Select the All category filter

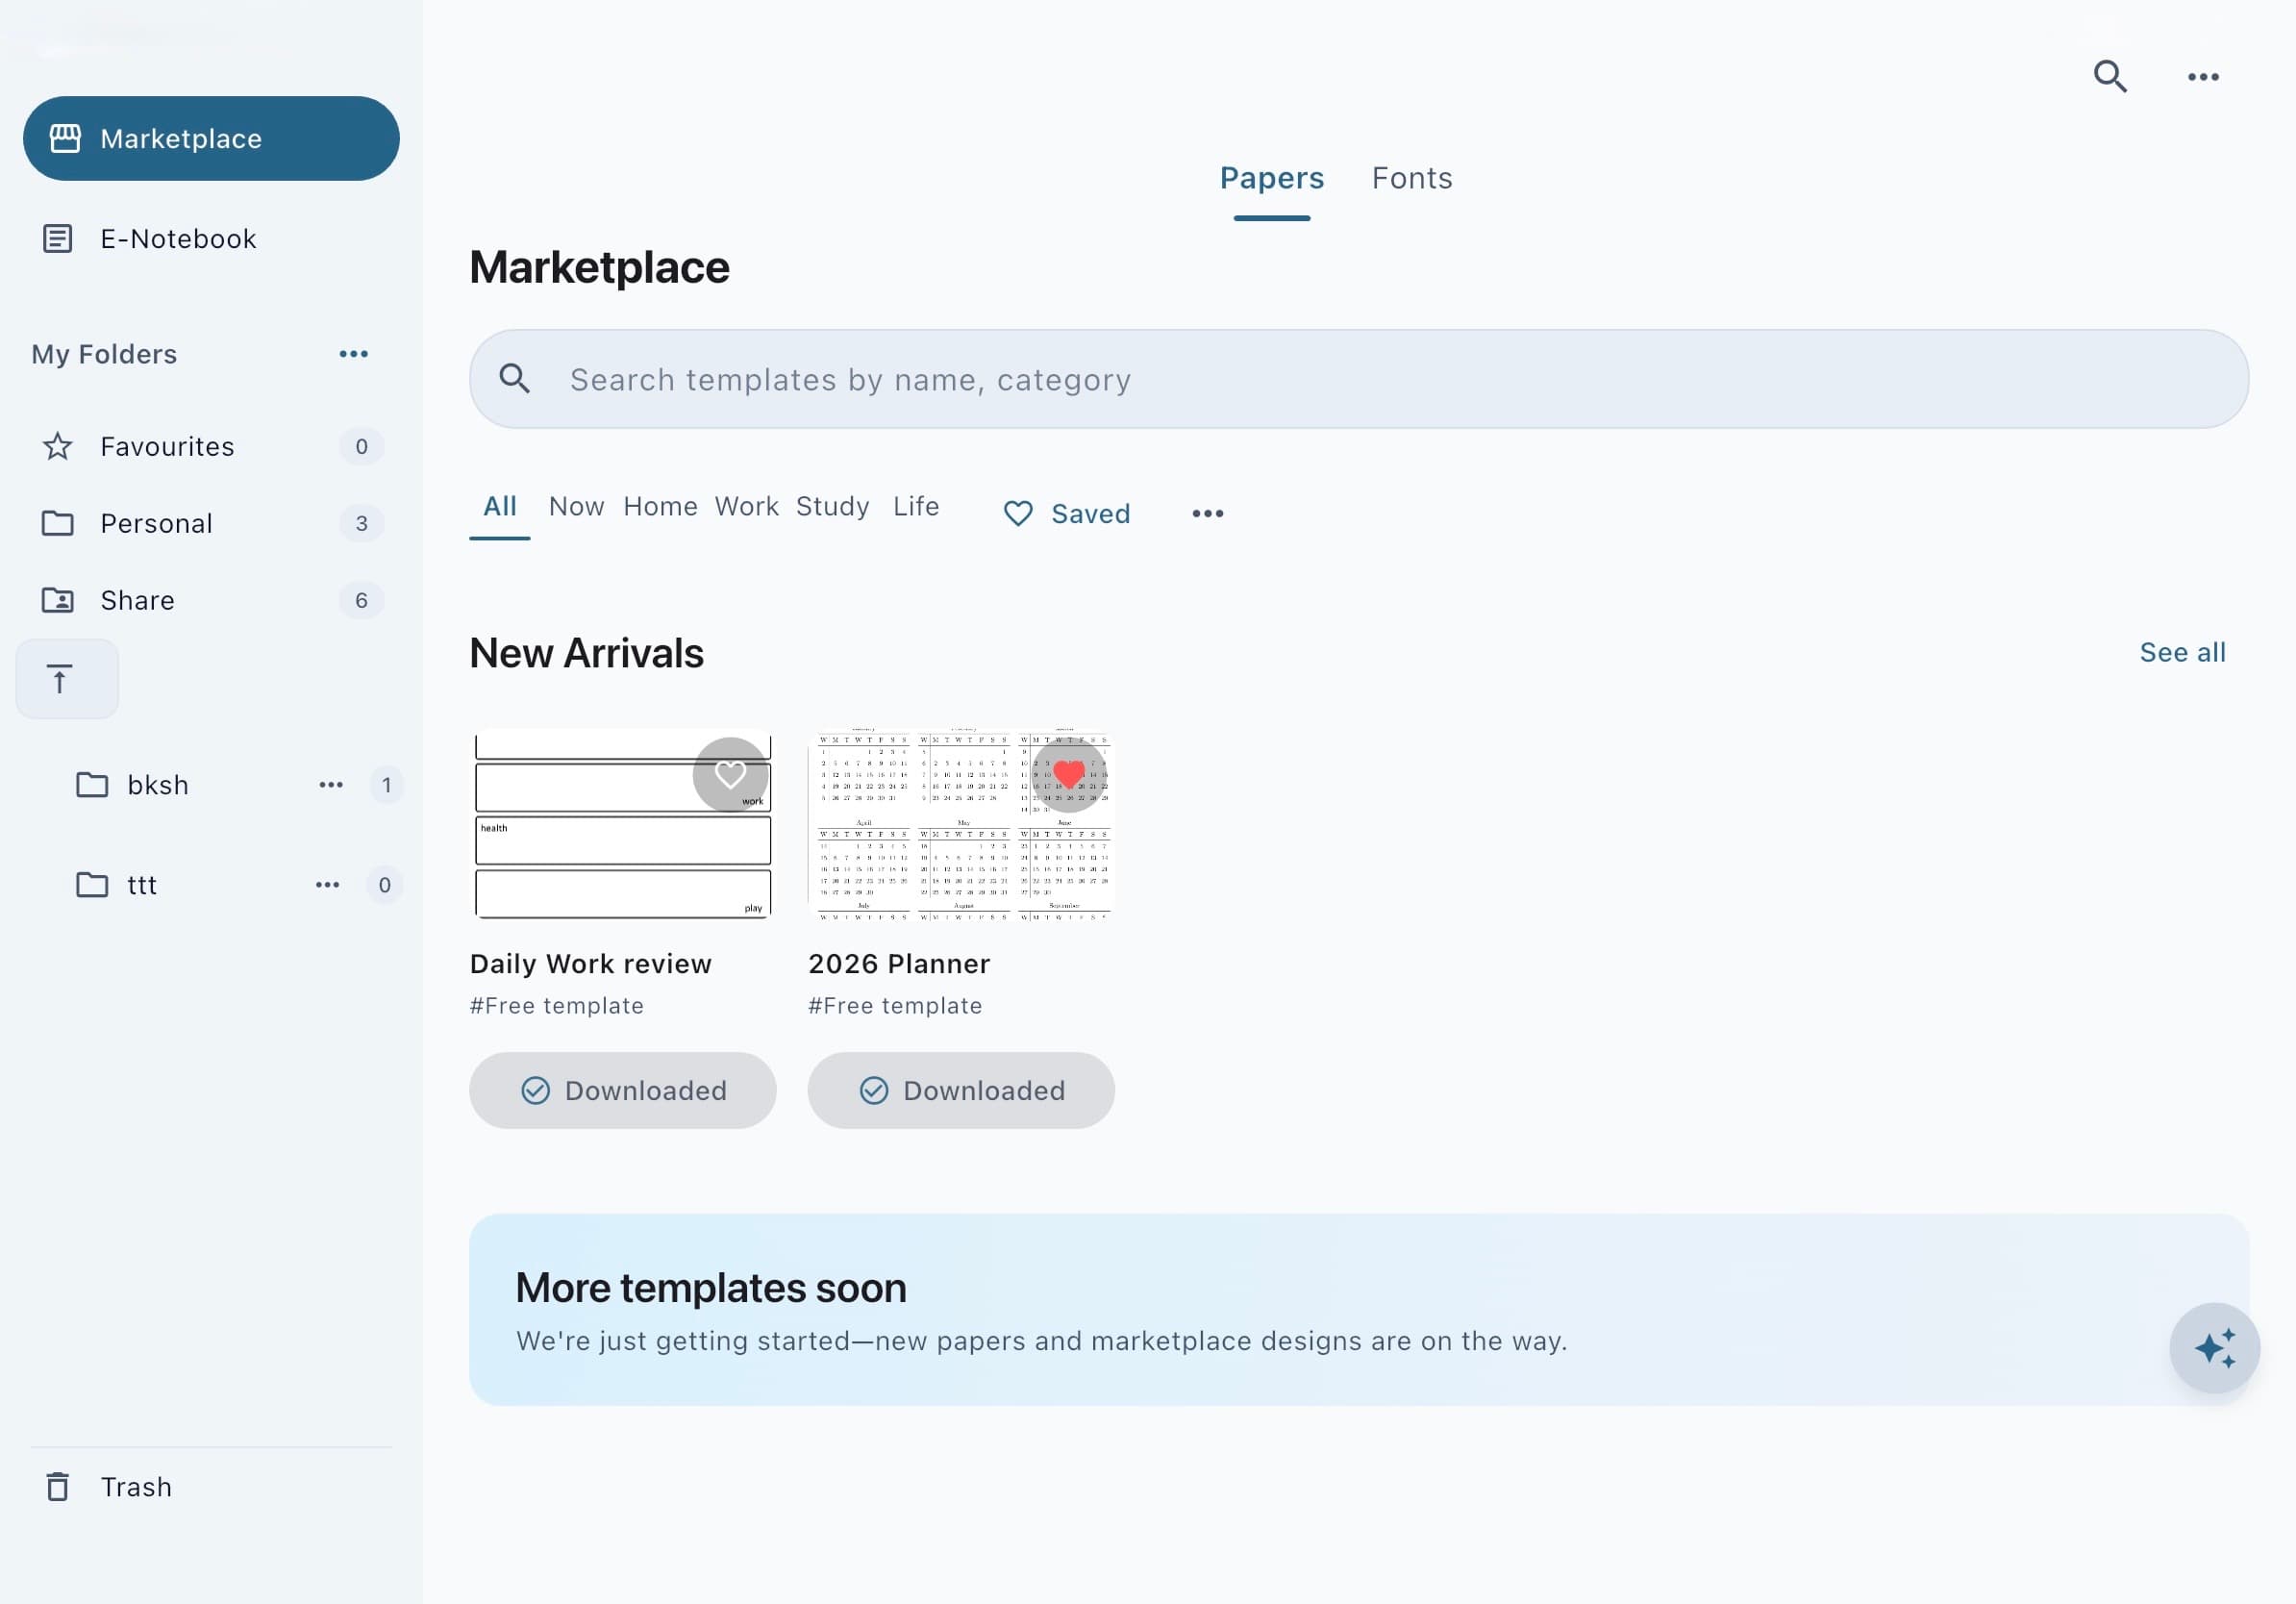click(x=500, y=506)
